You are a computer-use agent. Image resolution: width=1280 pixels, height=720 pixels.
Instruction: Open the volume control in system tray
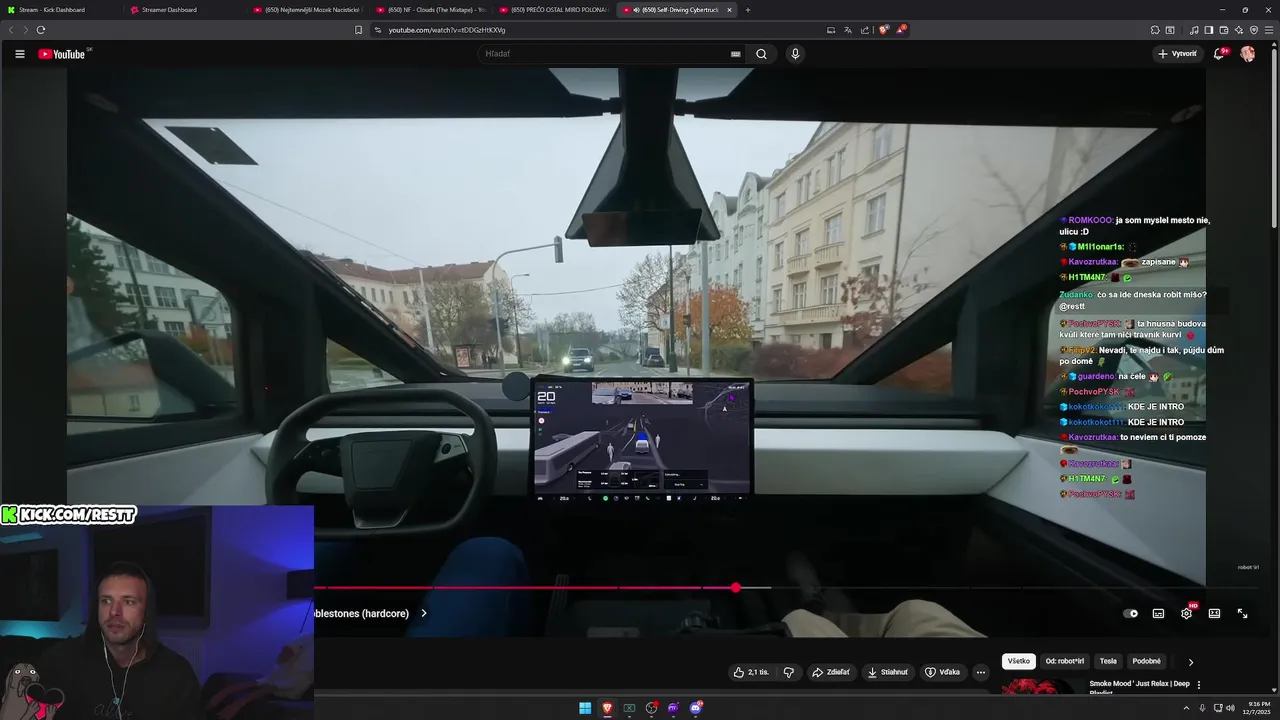click(1230, 708)
